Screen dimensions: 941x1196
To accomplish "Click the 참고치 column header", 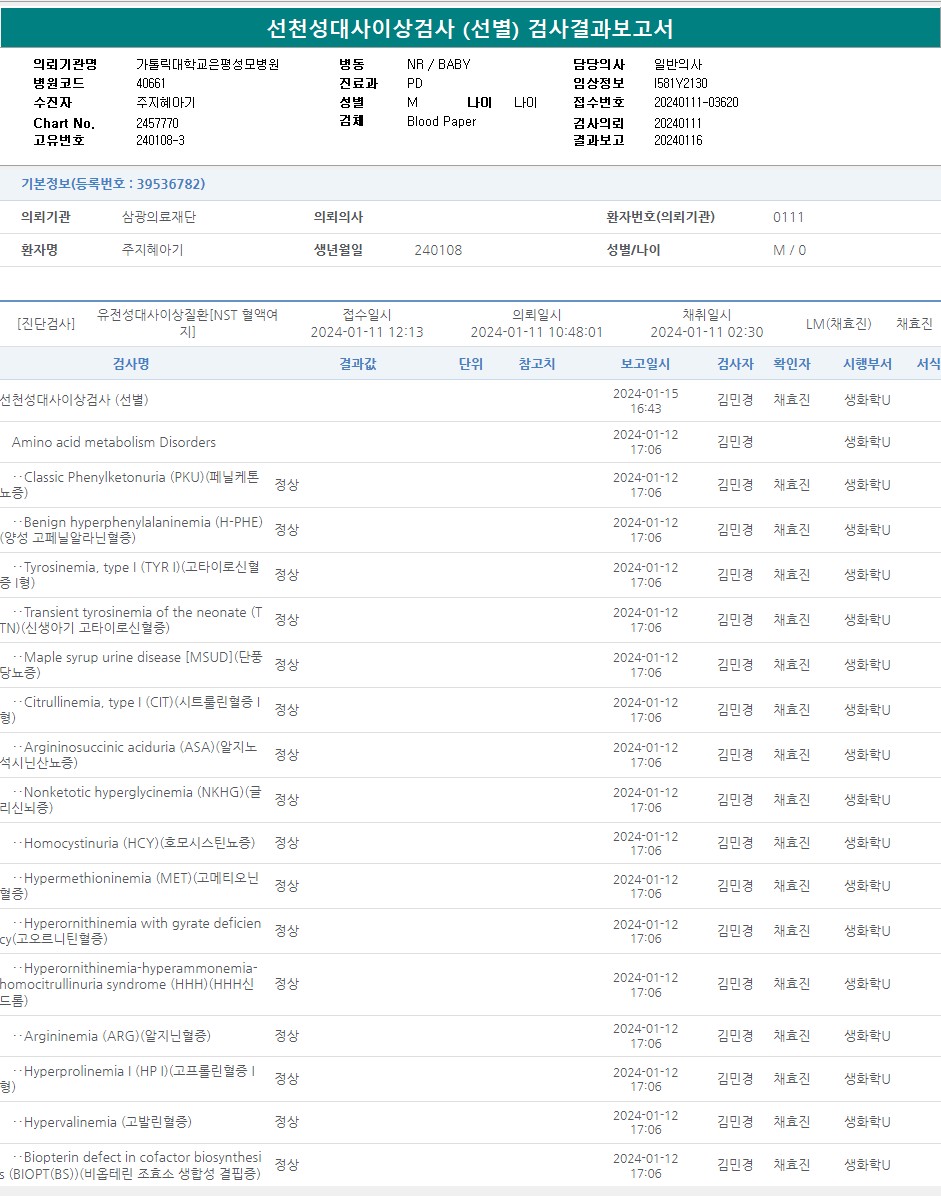I will (537, 364).
